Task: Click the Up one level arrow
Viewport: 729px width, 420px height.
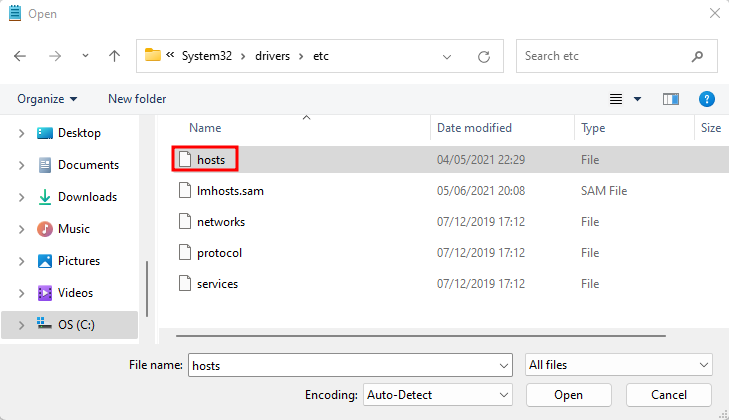Action: (114, 57)
